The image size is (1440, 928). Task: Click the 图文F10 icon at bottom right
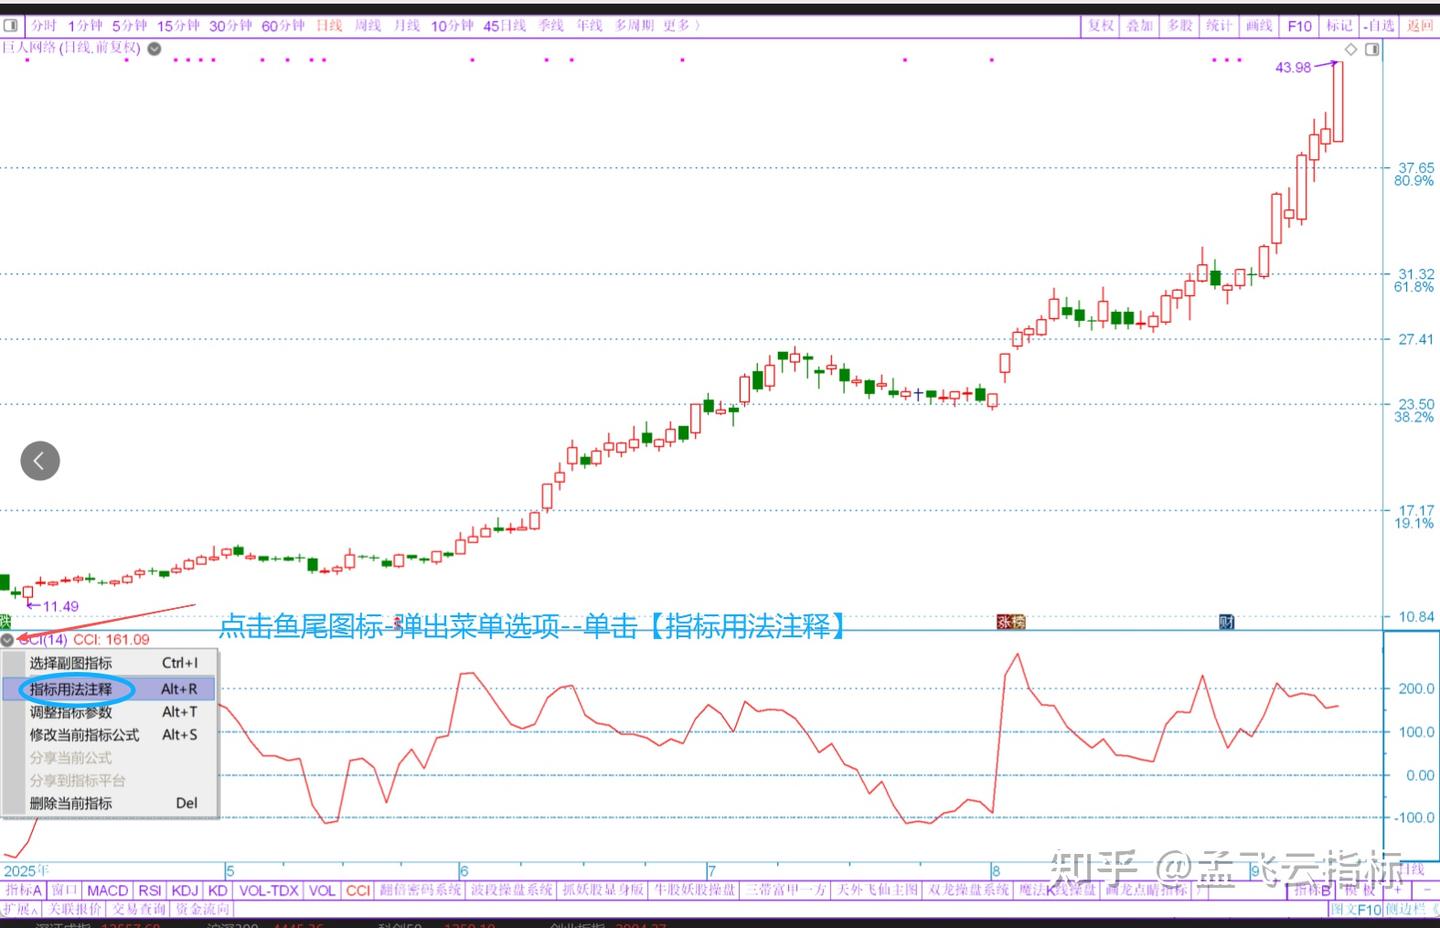[1356, 908]
